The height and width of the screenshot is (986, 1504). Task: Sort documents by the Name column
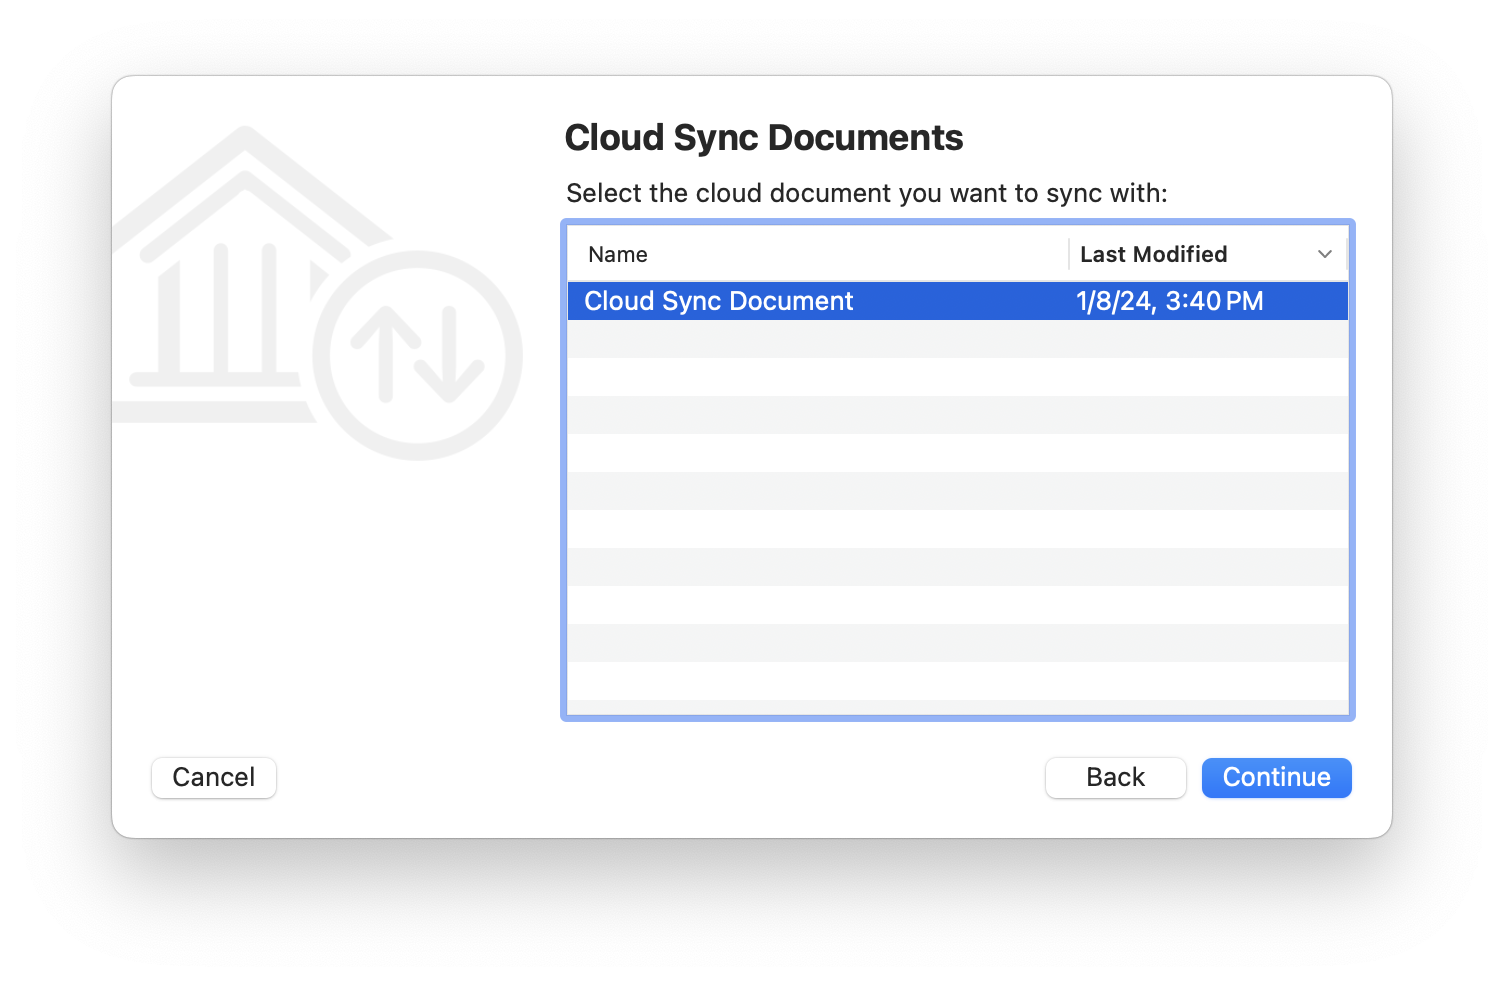click(618, 255)
